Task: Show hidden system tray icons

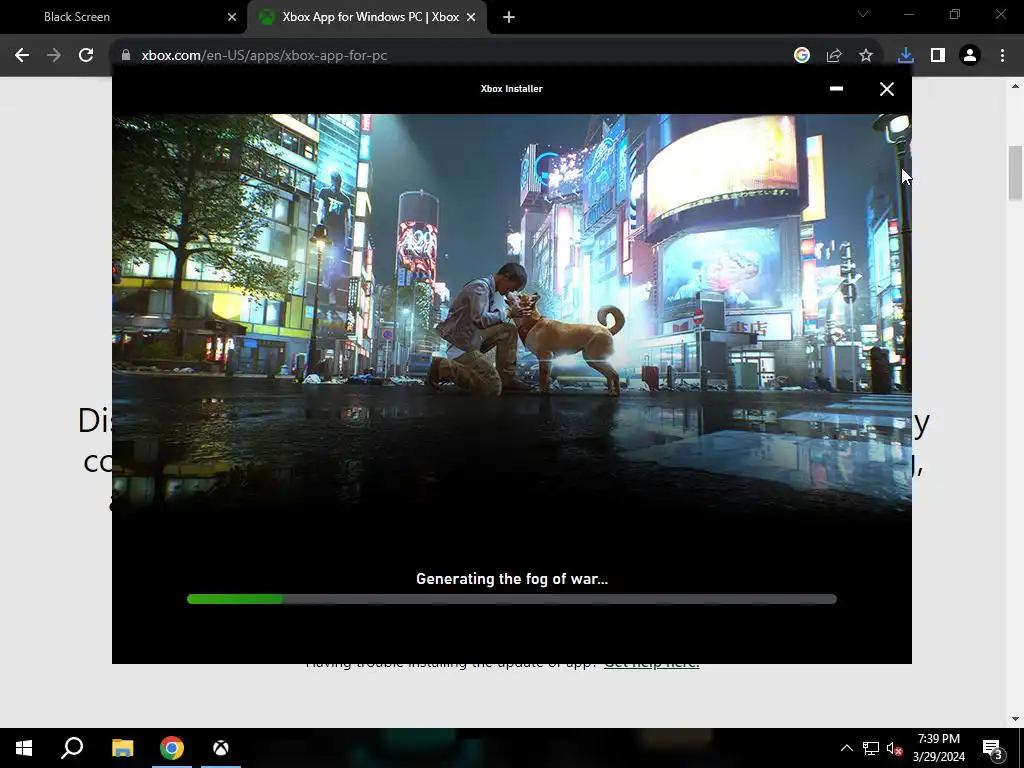Action: coord(846,748)
